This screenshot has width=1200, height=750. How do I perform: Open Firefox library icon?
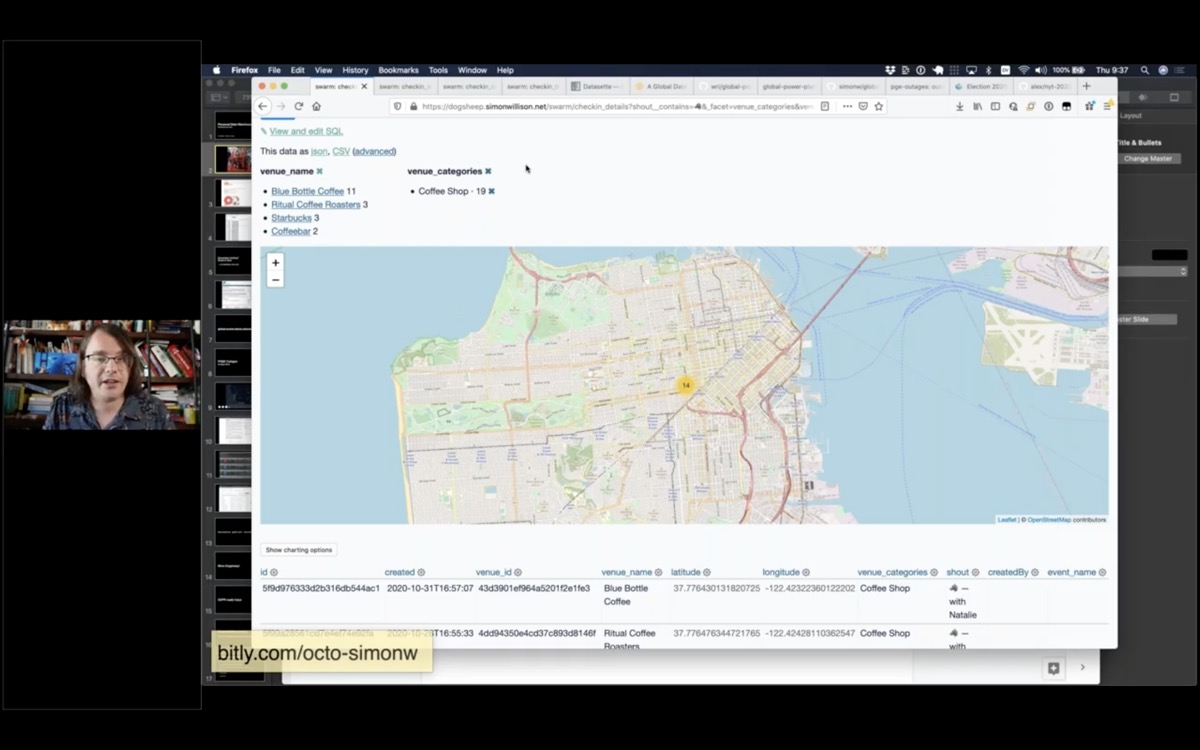click(x=977, y=106)
